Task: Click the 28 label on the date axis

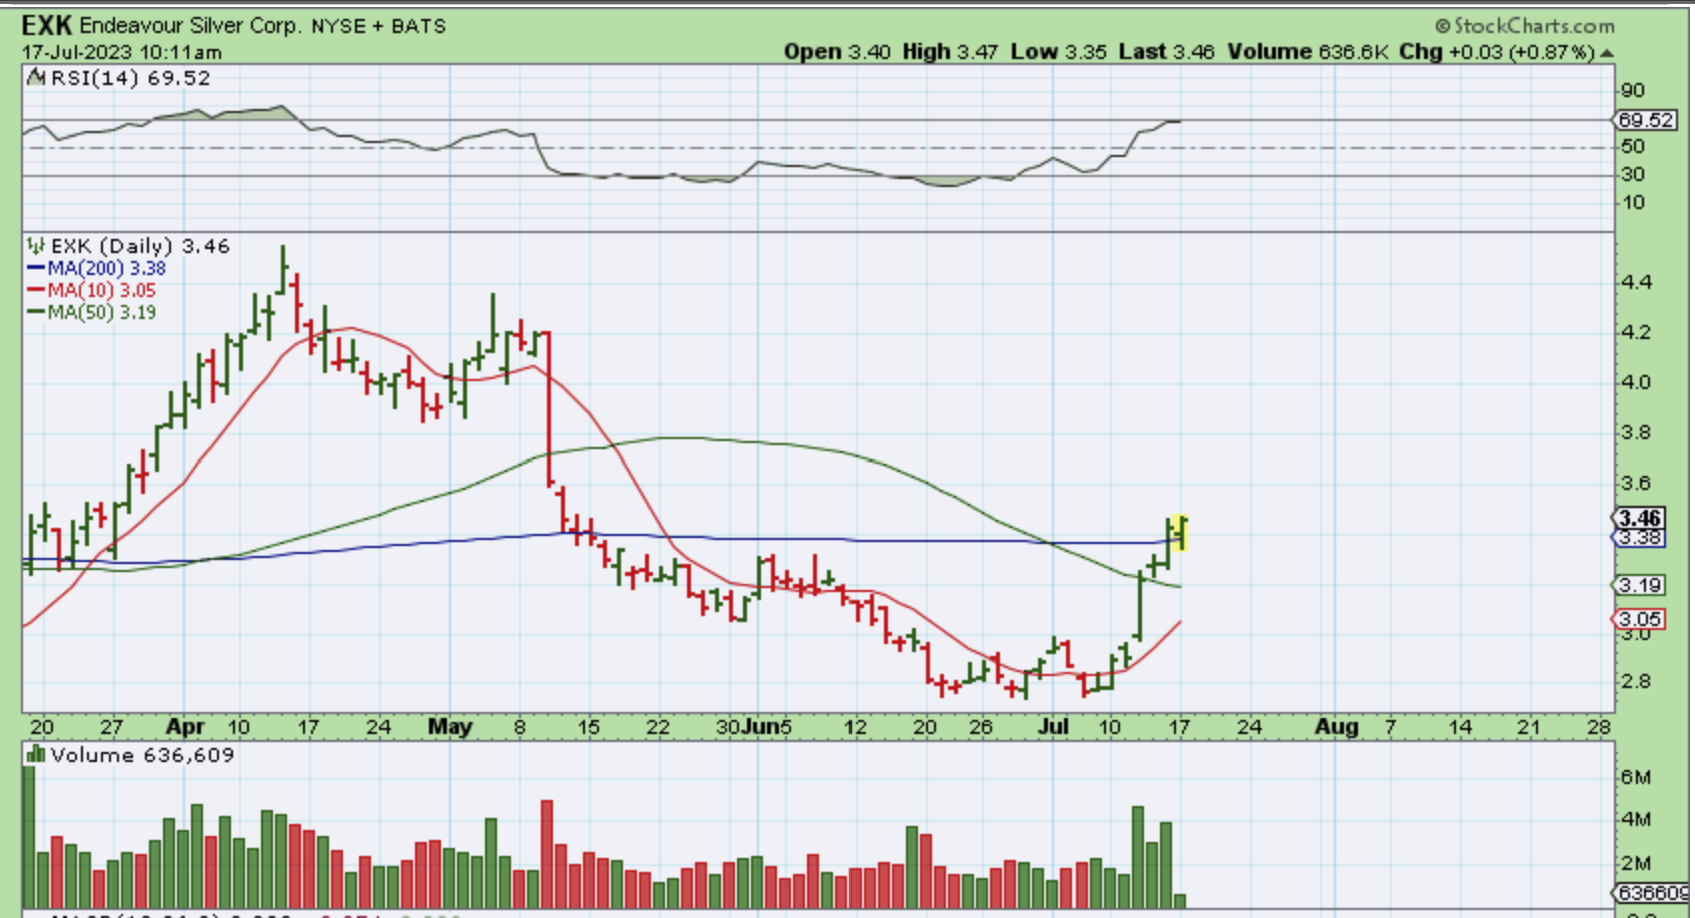Action: click(x=1599, y=727)
